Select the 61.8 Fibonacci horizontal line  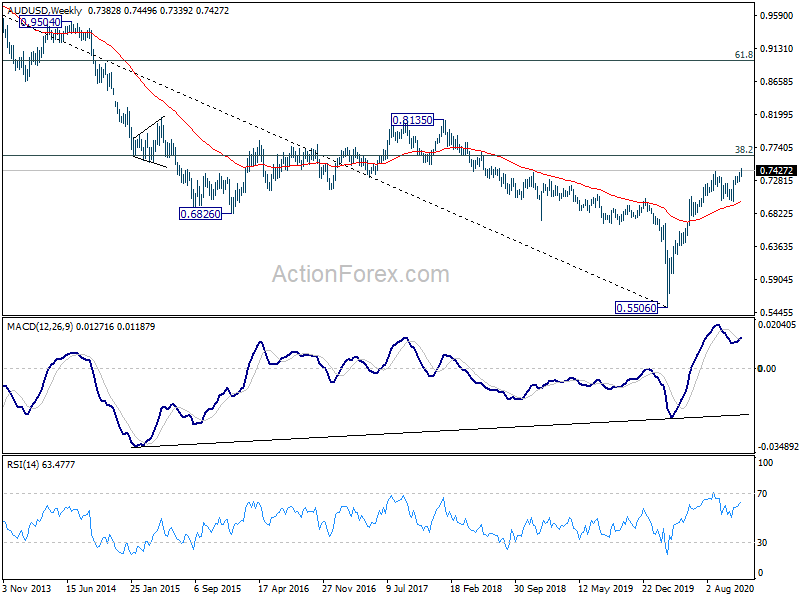[378, 60]
